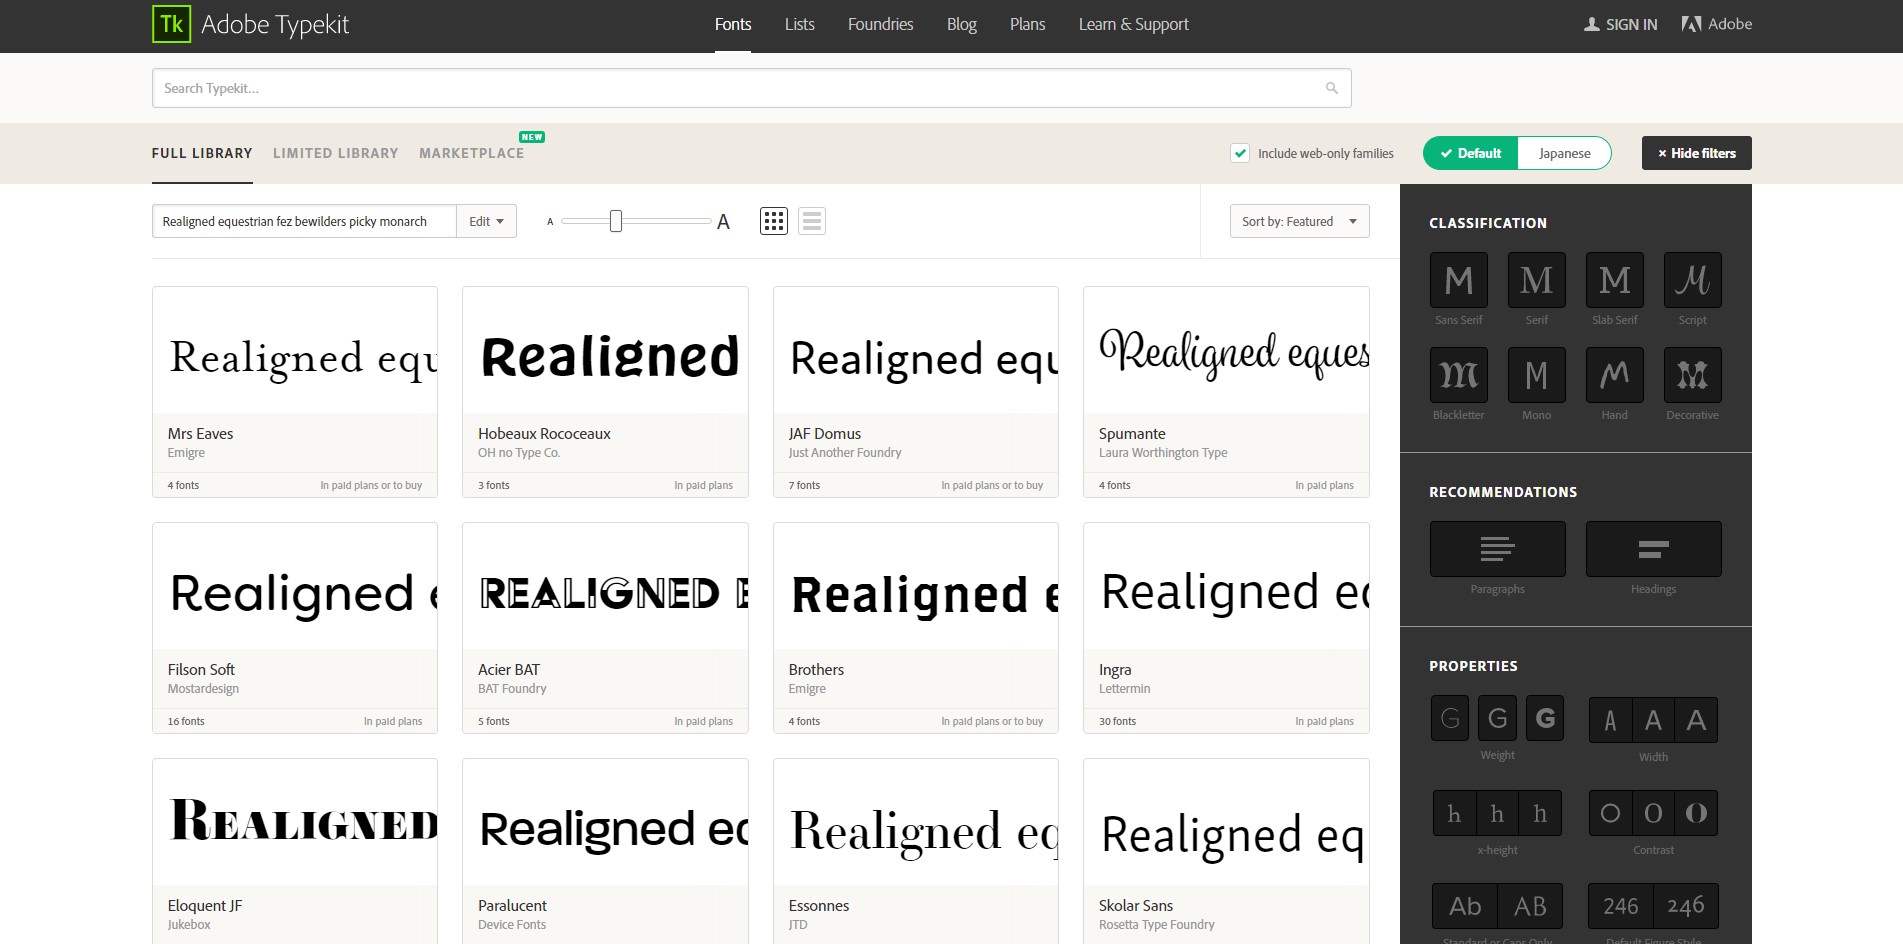This screenshot has height=944, width=1903.
Task: Open the Filson Soft font thumbnail
Action: click(295, 586)
